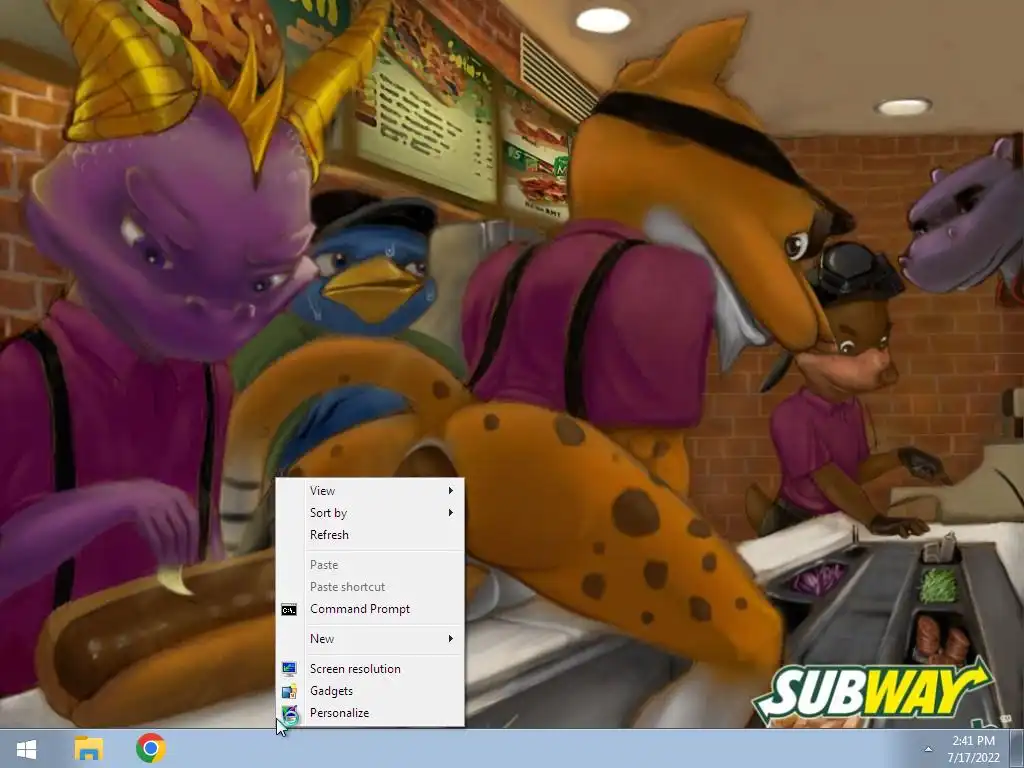Image resolution: width=1024 pixels, height=768 pixels.
Task: Open the Sort by submenu
Action: 370,513
